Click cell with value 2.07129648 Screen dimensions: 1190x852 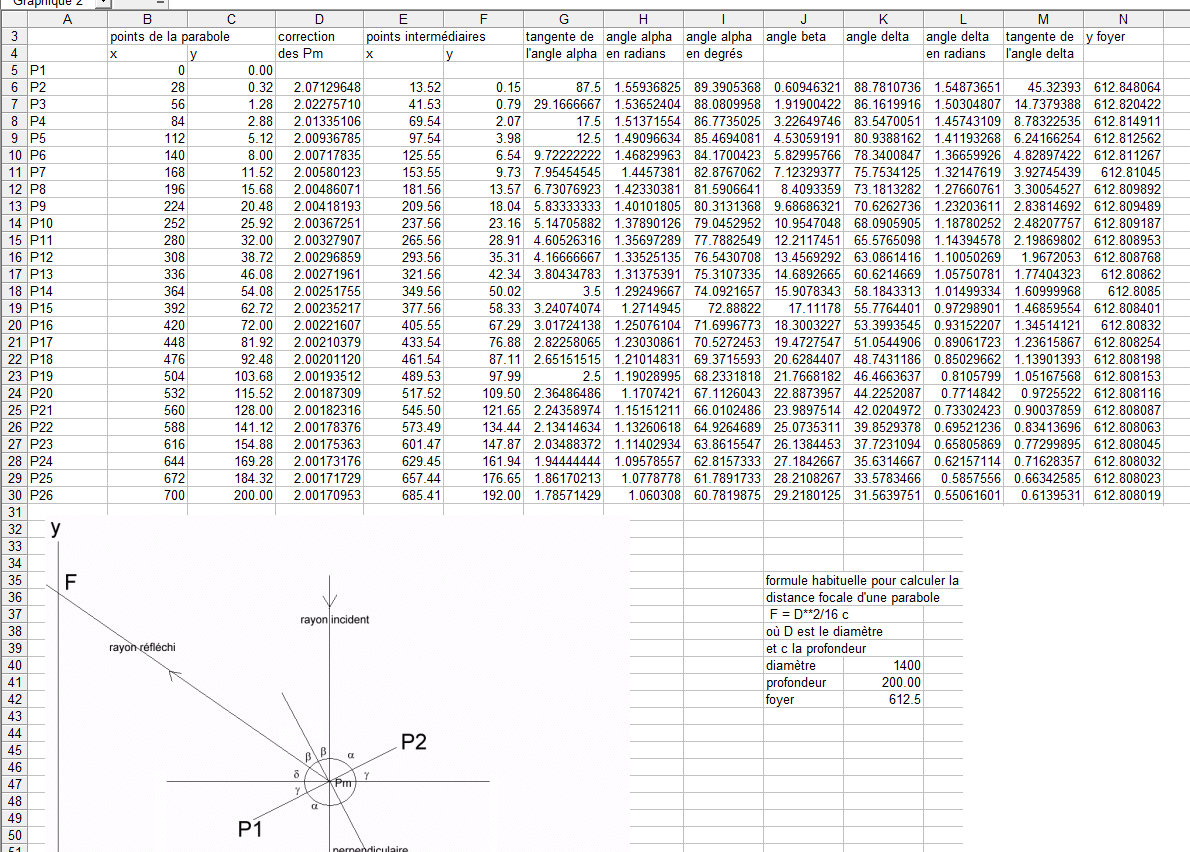tap(320, 87)
